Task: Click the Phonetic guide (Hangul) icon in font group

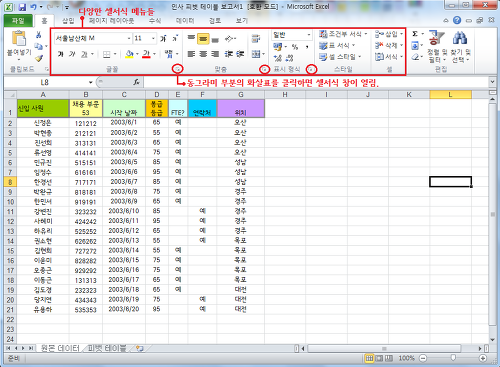Action: [x=169, y=54]
